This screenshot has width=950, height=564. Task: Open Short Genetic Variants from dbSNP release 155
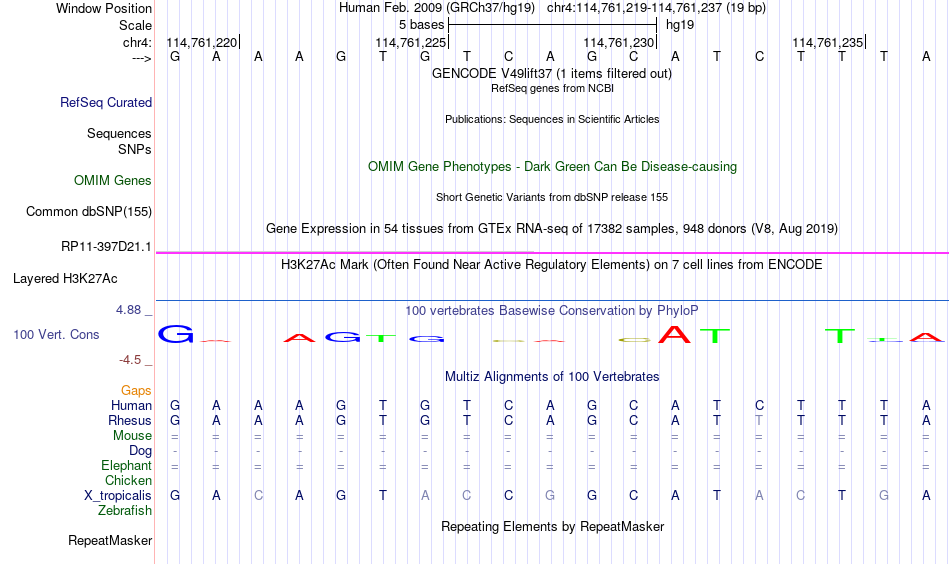tap(552, 197)
